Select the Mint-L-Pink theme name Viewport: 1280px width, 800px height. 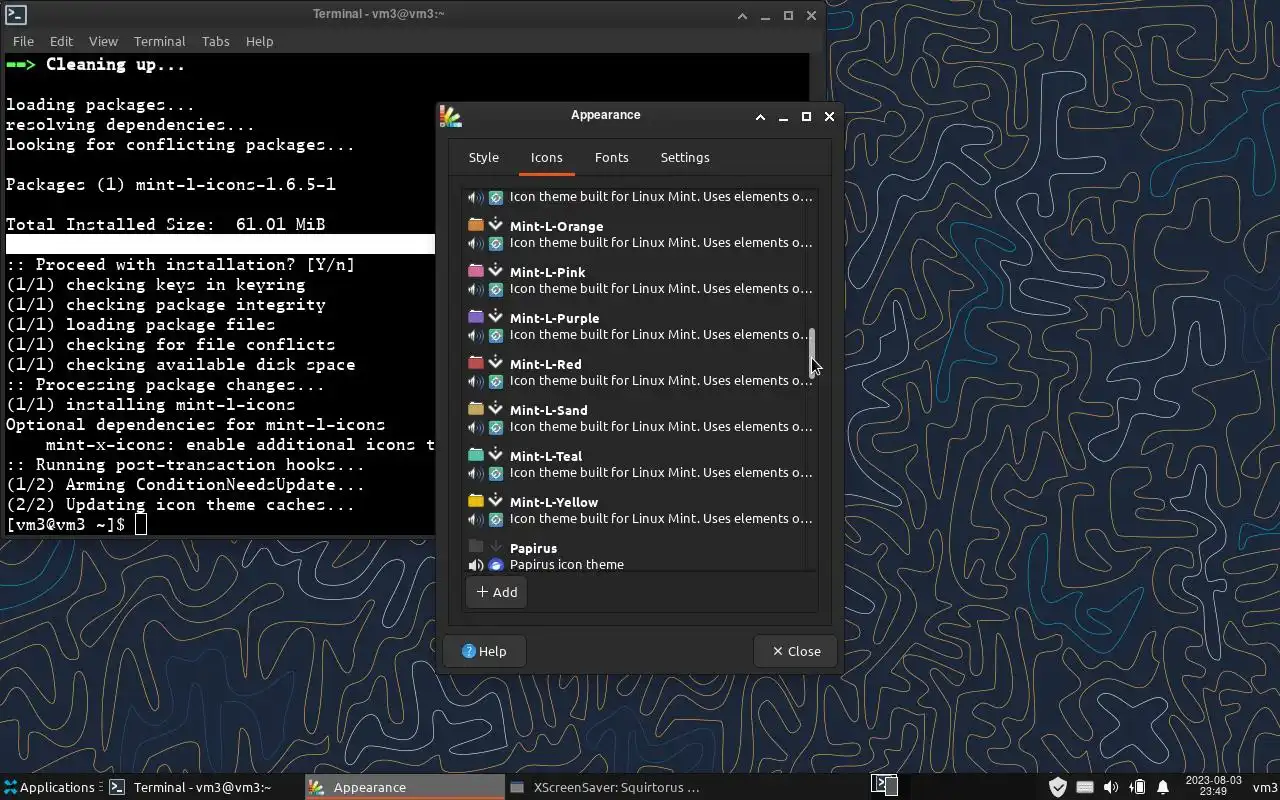tap(547, 272)
